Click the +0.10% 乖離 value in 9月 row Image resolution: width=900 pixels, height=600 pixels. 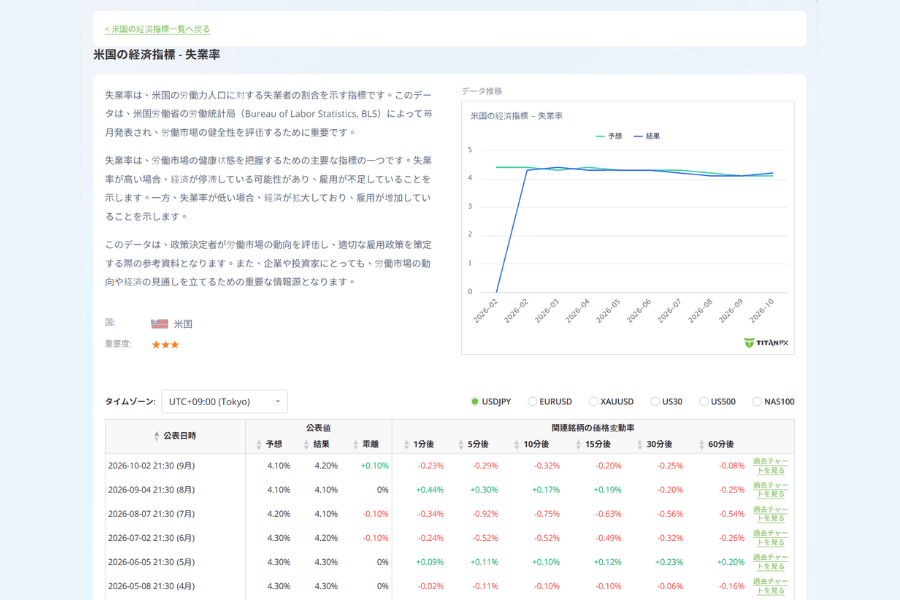coord(375,466)
